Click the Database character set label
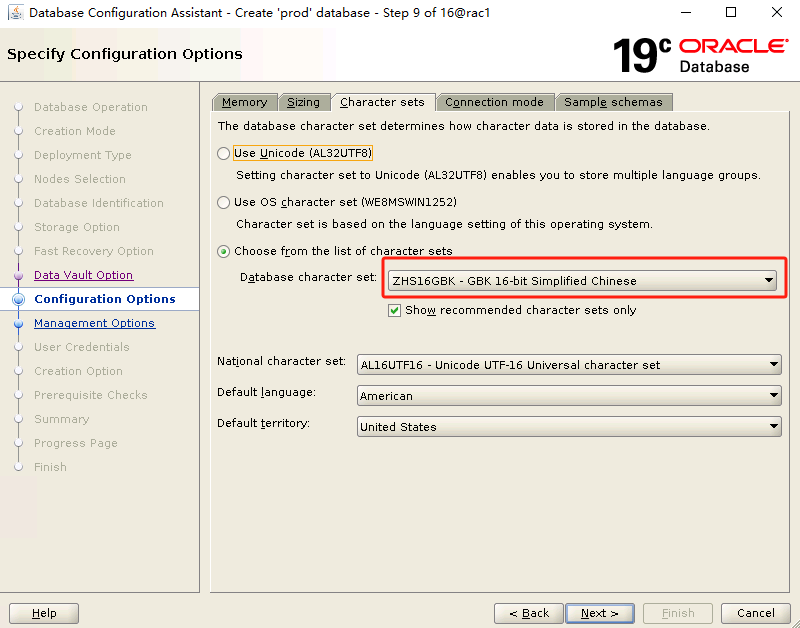This screenshot has width=800, height=628. click(308, 278)
